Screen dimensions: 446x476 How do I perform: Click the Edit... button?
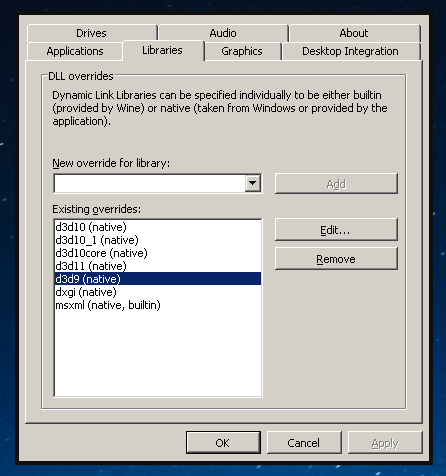point(336,230)
